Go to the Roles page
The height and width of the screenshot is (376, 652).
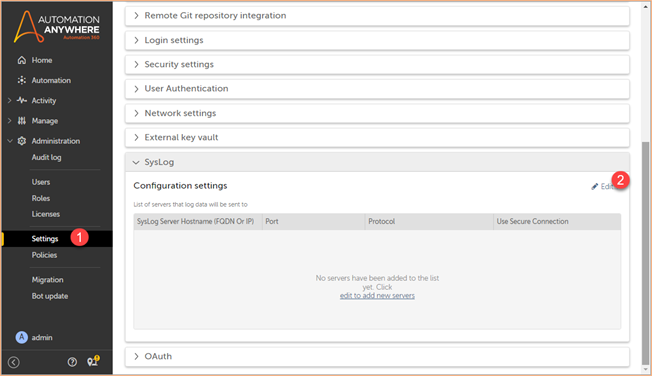pos(41,198)
